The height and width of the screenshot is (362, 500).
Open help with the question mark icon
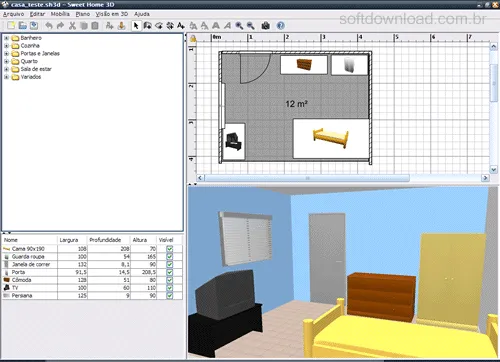tap(281, 26)
